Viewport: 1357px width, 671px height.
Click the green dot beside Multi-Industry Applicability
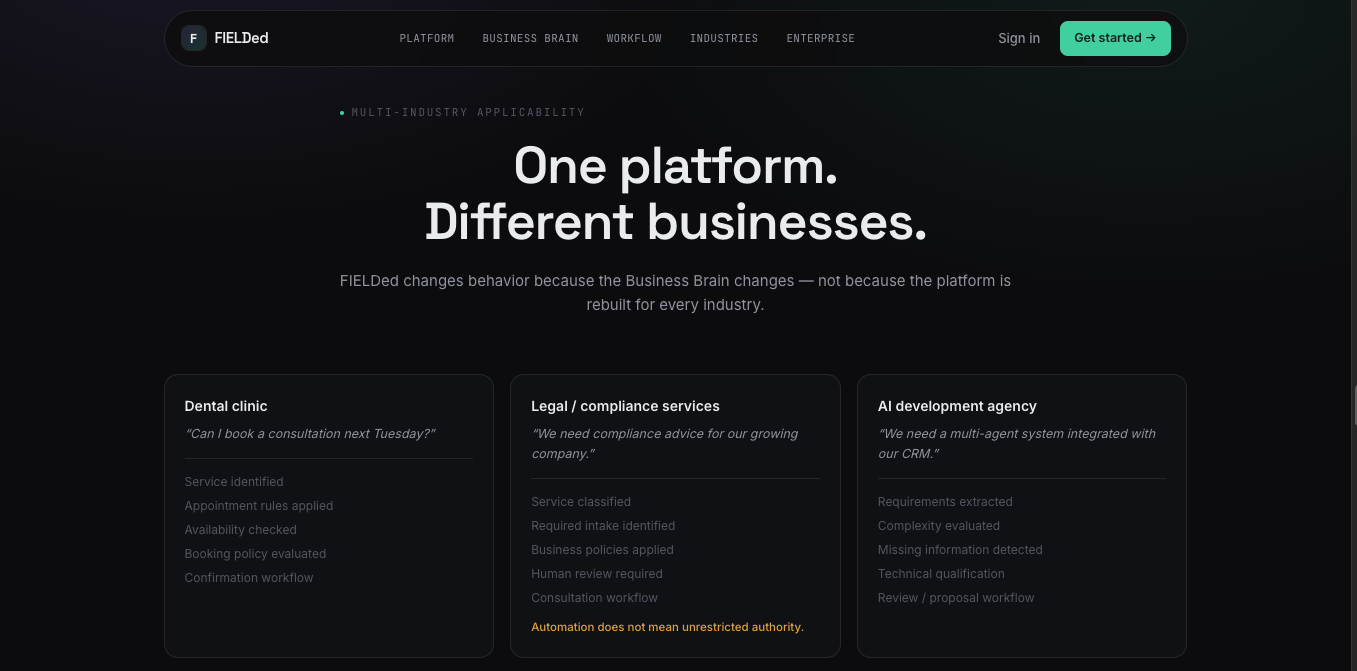(342, 113)
